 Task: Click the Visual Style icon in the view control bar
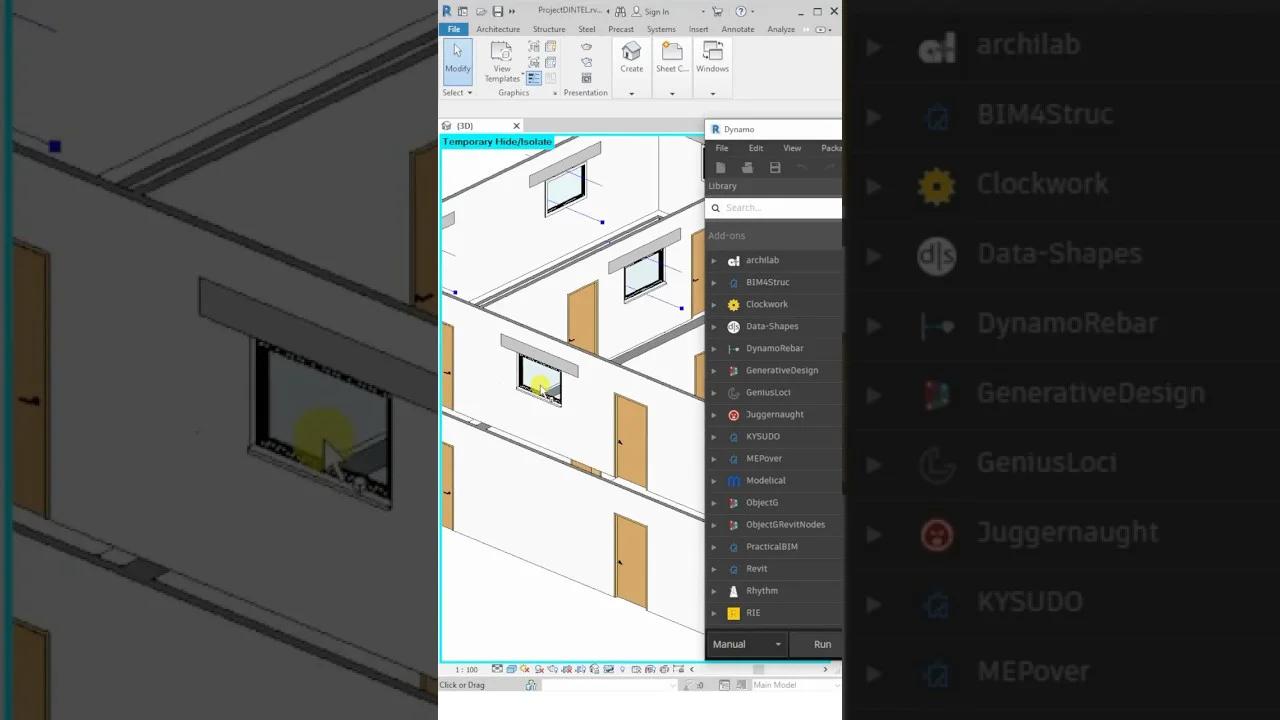(511, 669)
